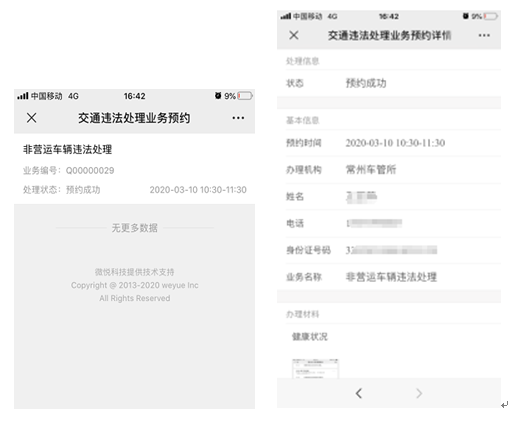Tap the battery icon on left phone status bar
Screen dimensions: 518x425
245,96
